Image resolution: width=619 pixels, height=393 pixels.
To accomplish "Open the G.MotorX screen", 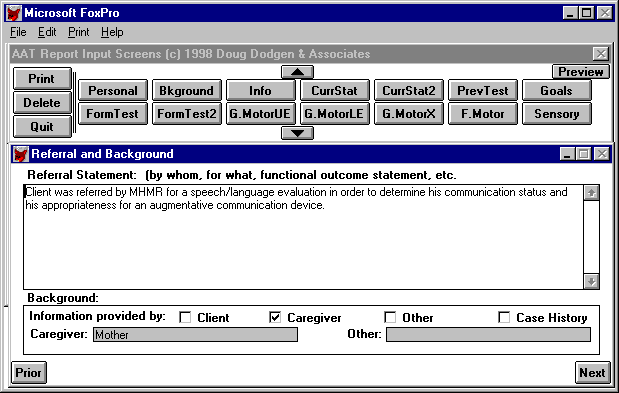I will point(409,114).
